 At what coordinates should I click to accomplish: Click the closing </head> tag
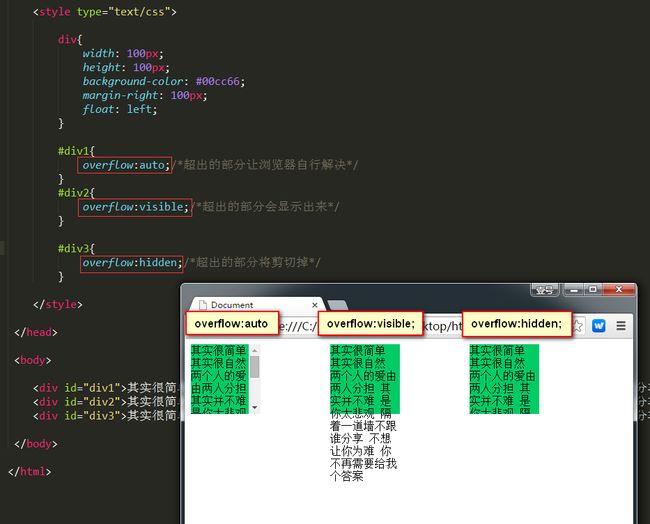36,332
